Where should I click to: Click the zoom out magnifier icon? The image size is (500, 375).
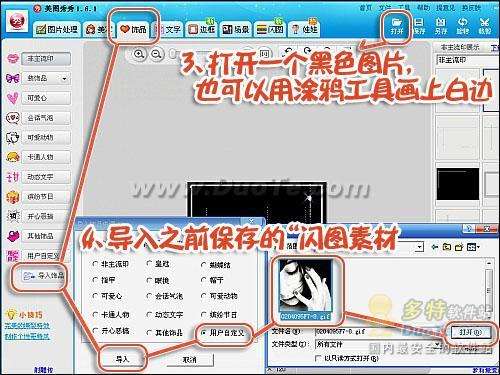pos(156,54)
